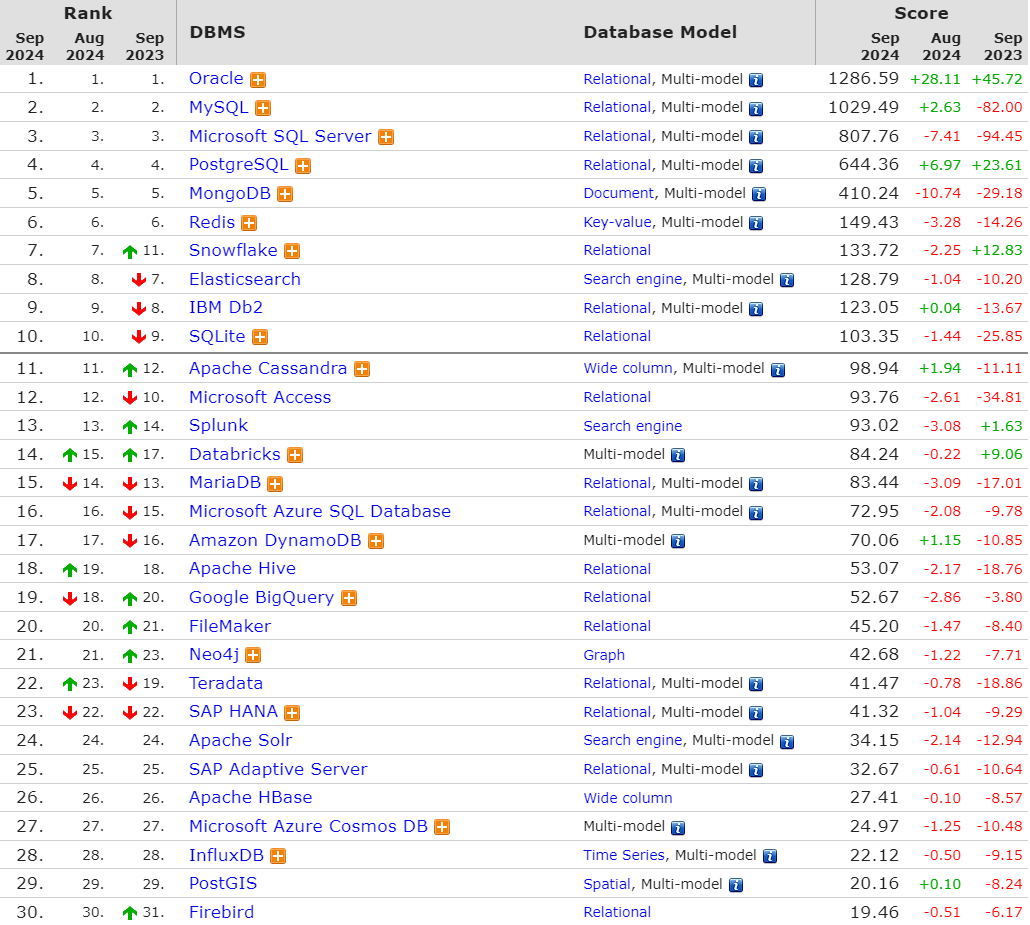The height and width of the screenshot is (925, 1030).
Task: Click the orange plus icon next to Oracle
Action: coord(258,80)
